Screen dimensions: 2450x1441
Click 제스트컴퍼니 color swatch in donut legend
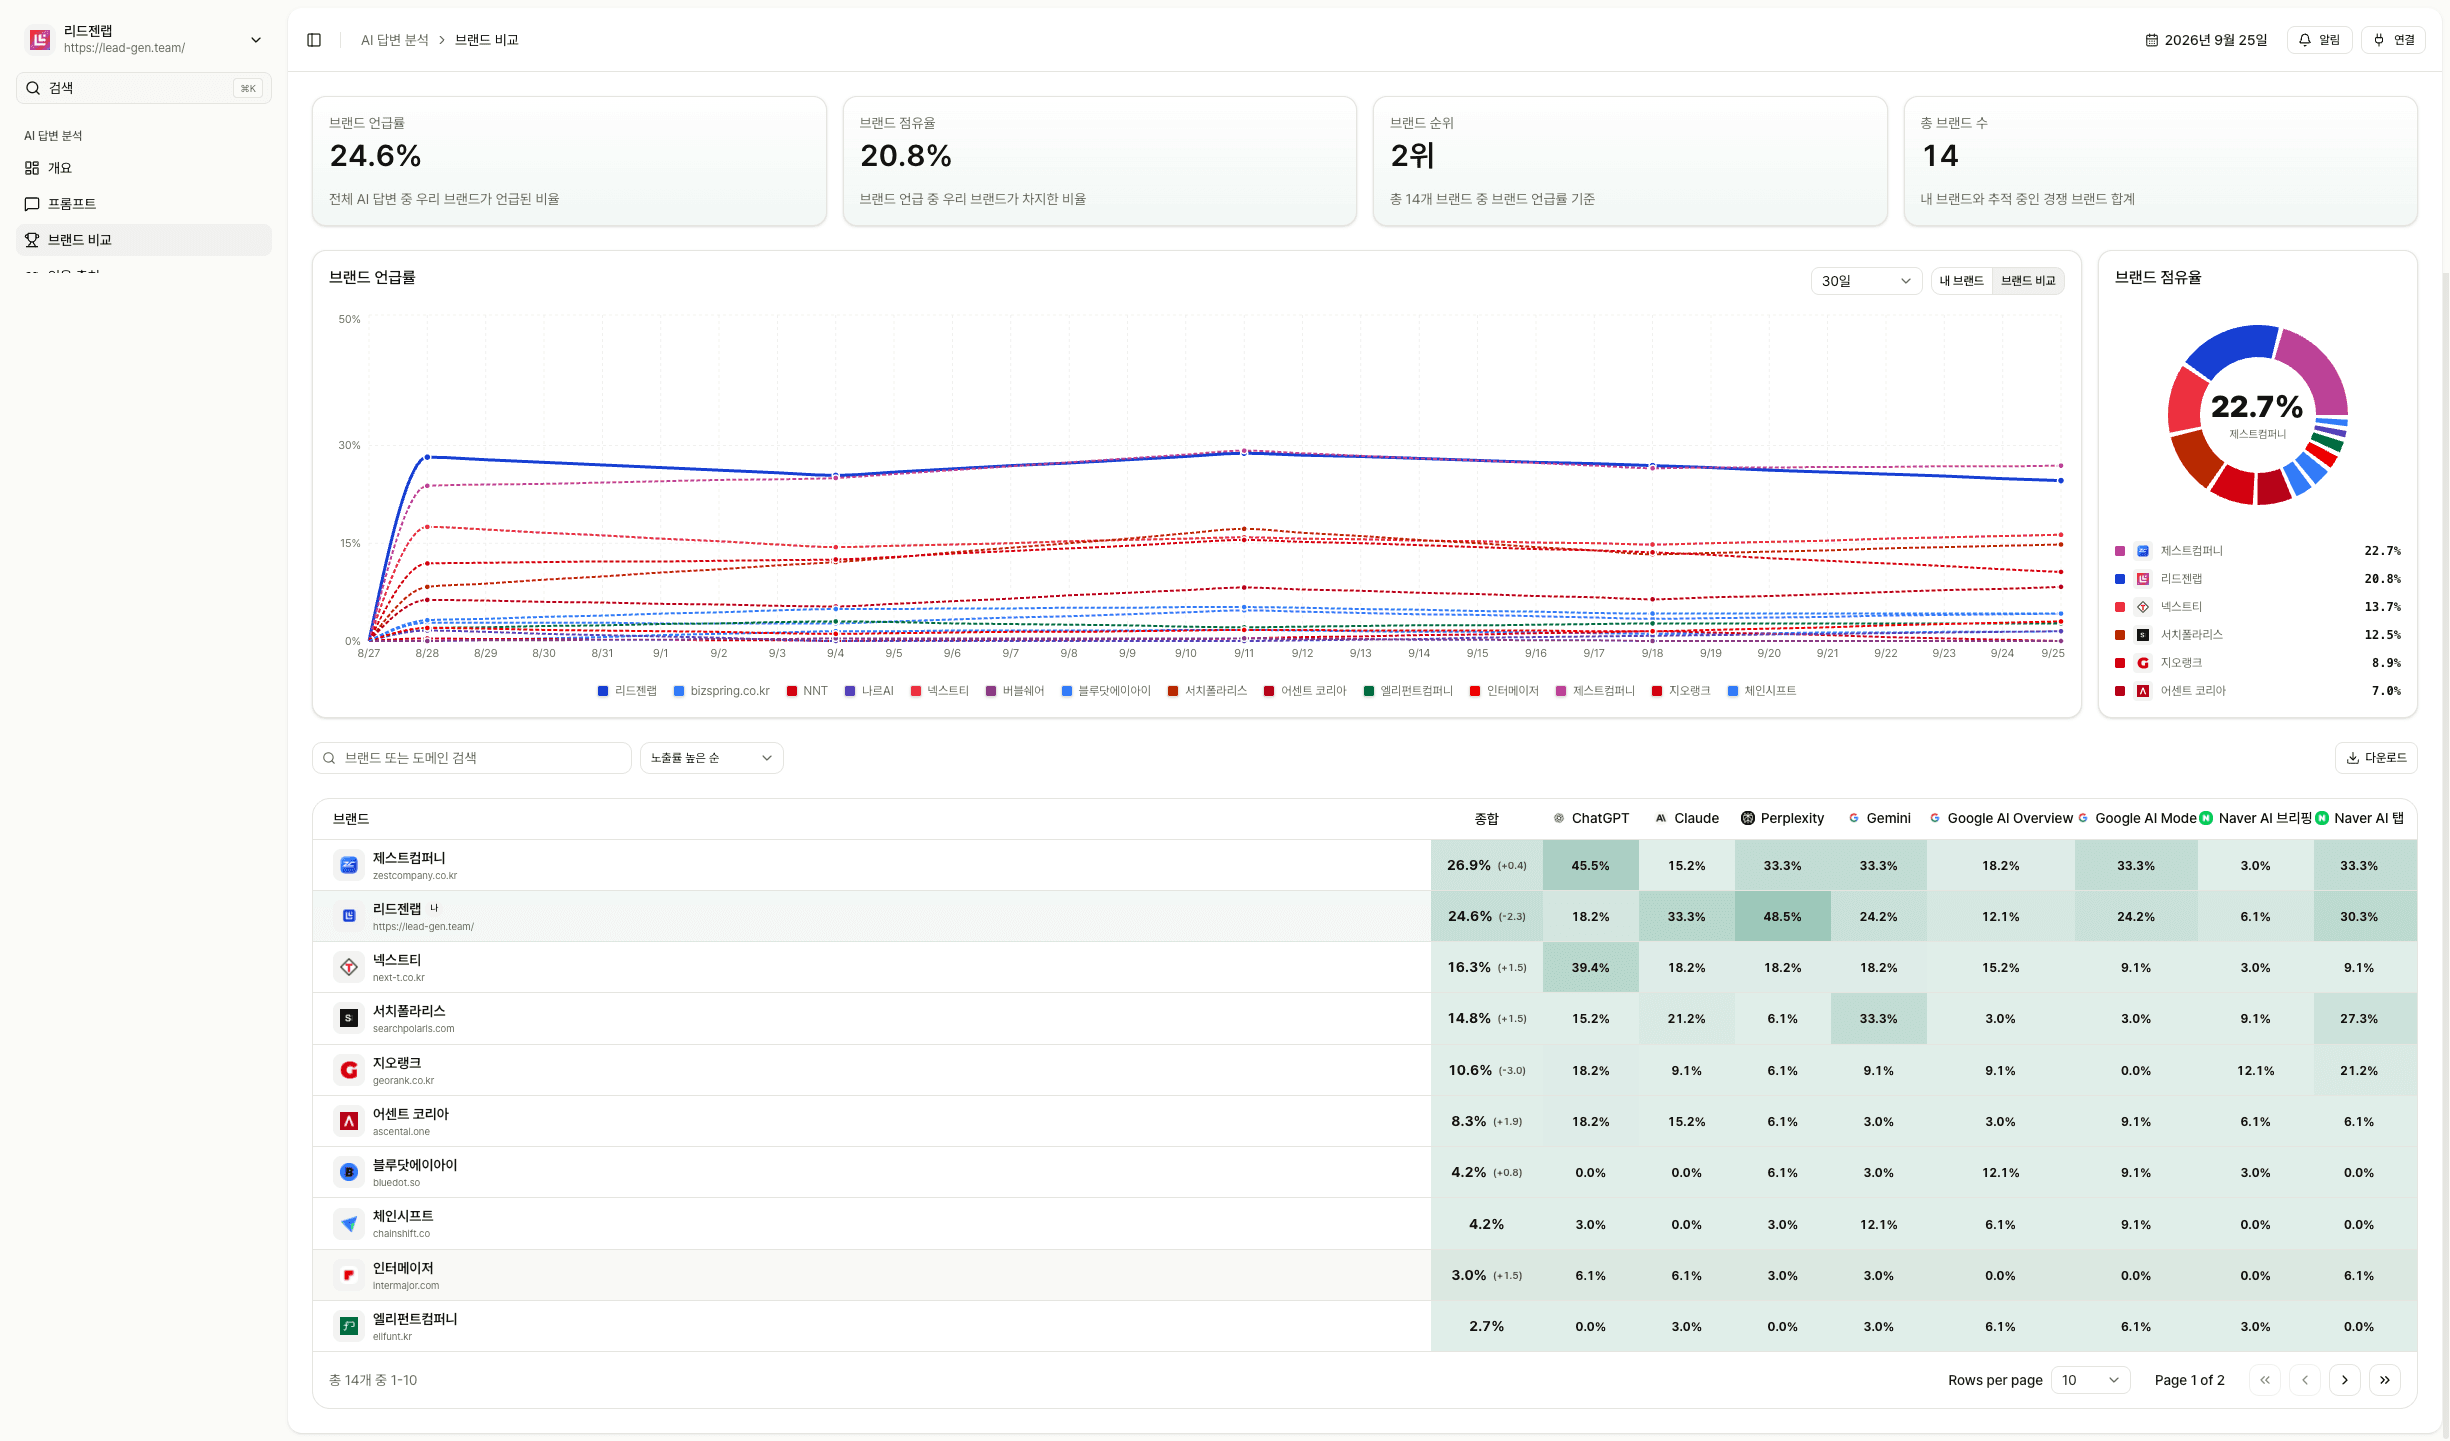tap(2120, 551)
